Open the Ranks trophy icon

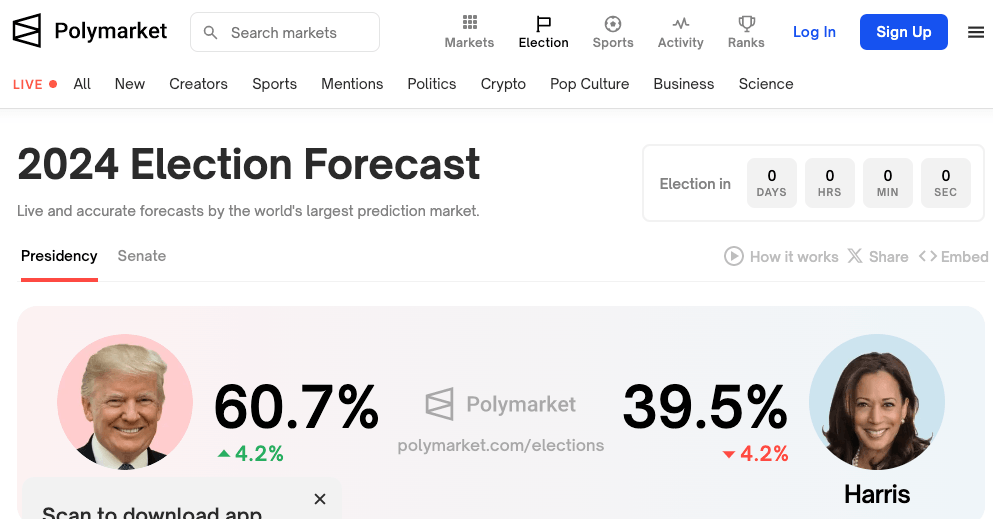(746, 23)
